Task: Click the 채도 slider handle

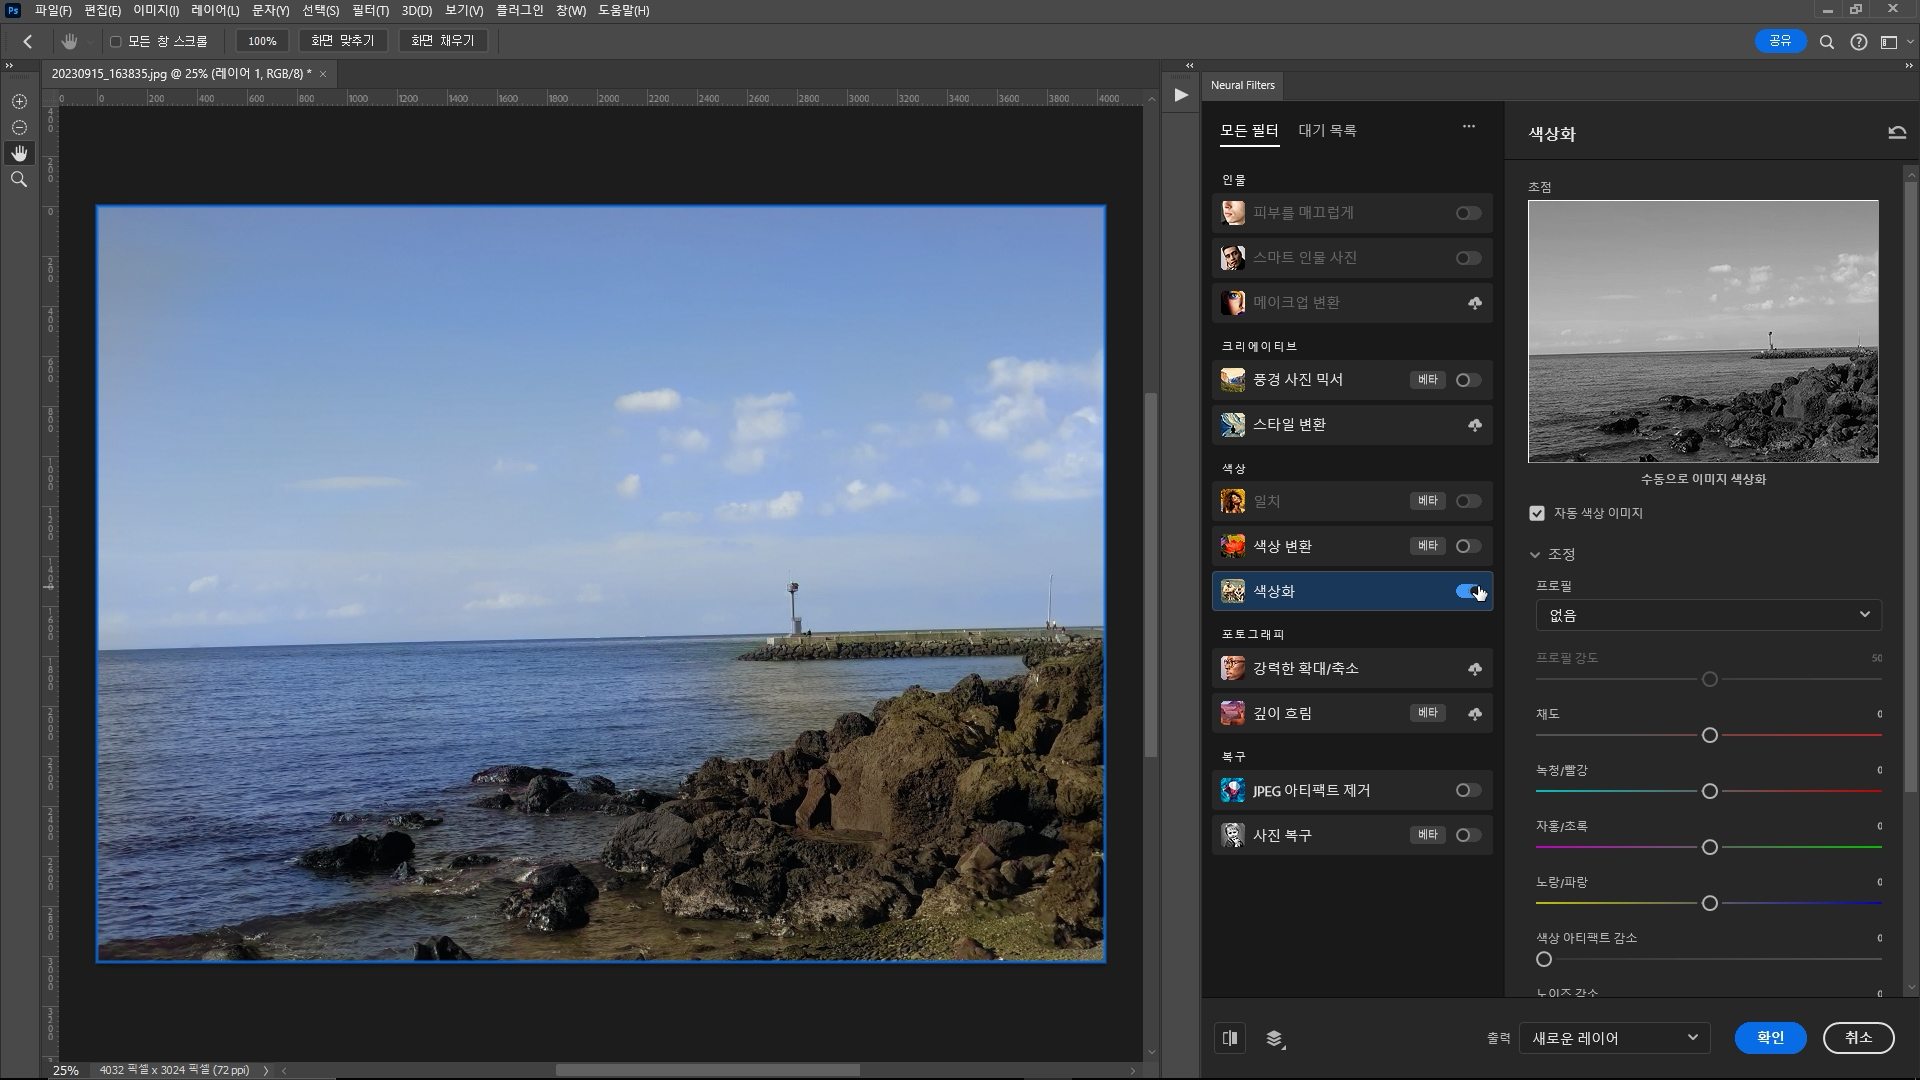Action: coord(1709,735)
